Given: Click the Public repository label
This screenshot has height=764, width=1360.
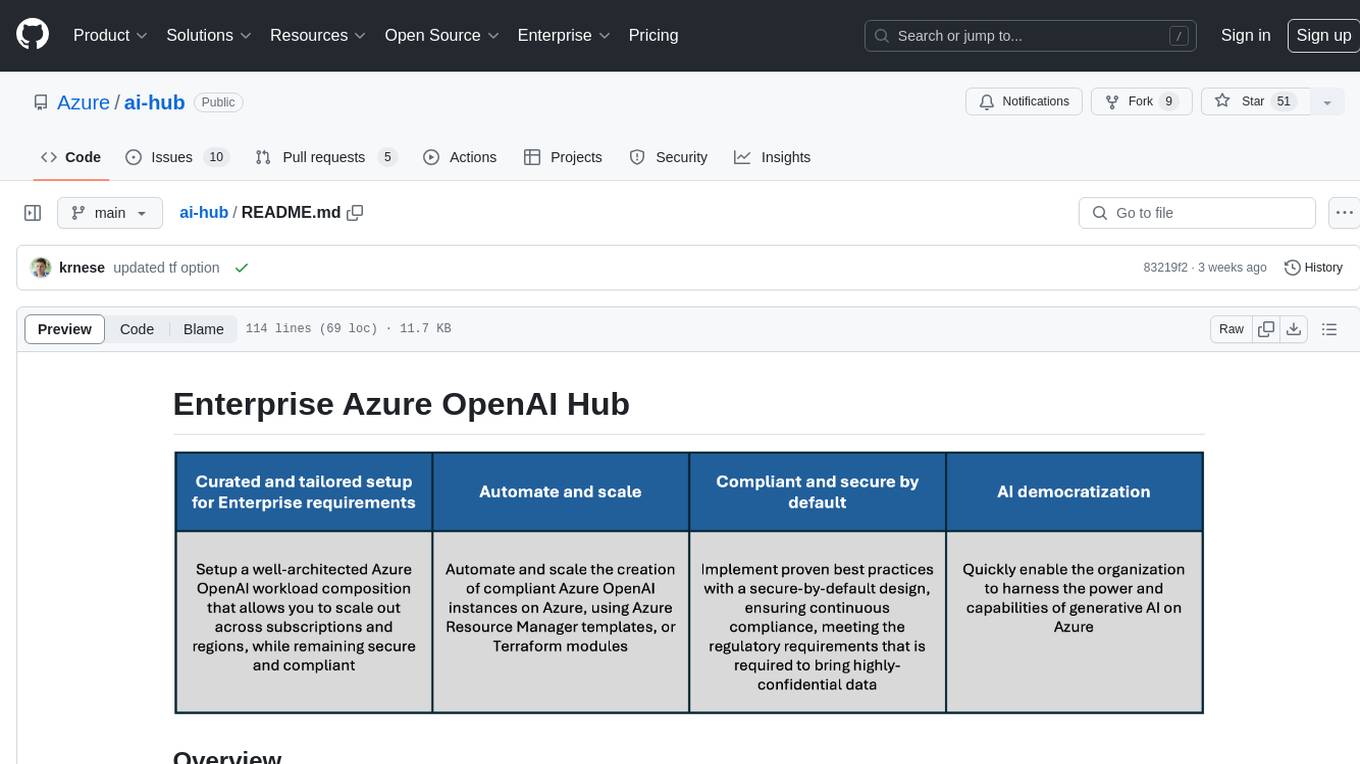Looking at the screenshot, I should [x=218, y=102].
